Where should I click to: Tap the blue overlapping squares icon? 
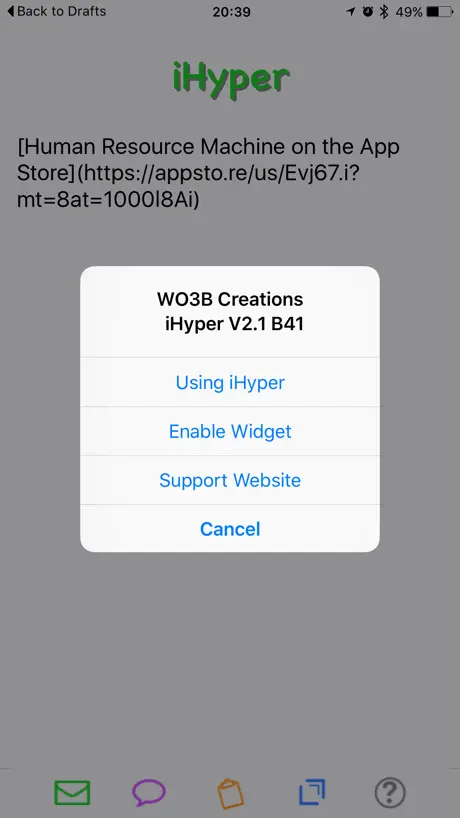click(x=312, y=792)
